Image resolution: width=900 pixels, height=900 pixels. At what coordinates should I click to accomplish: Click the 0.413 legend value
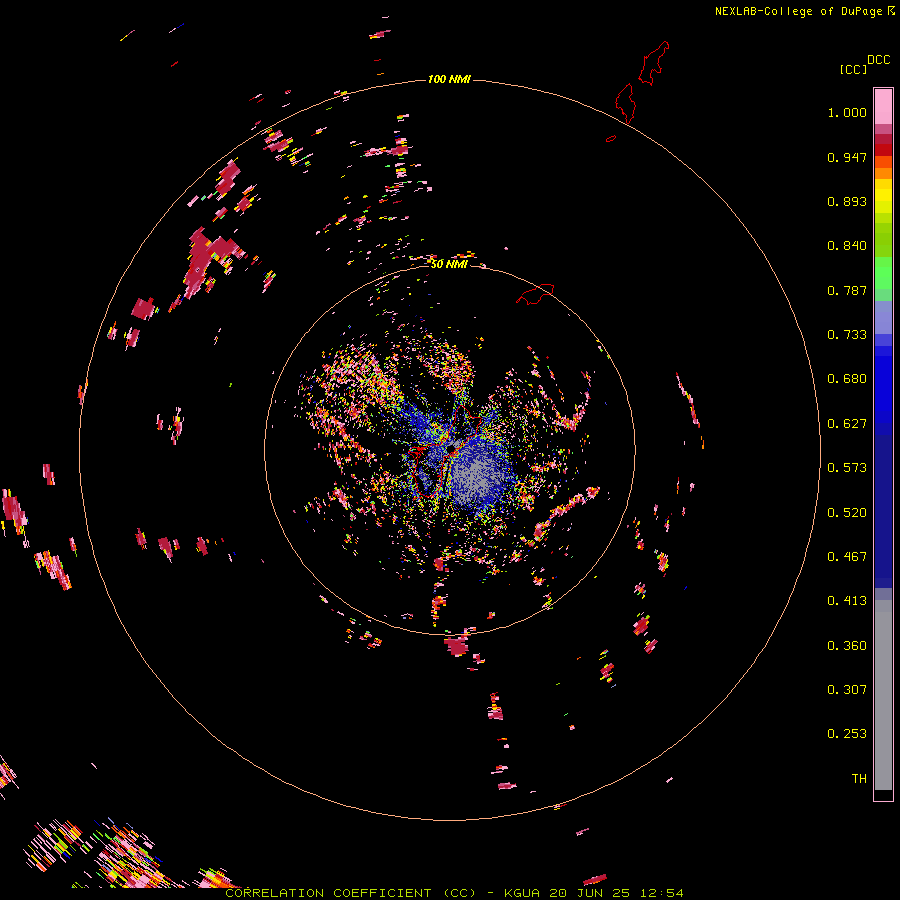pos(847,601)
